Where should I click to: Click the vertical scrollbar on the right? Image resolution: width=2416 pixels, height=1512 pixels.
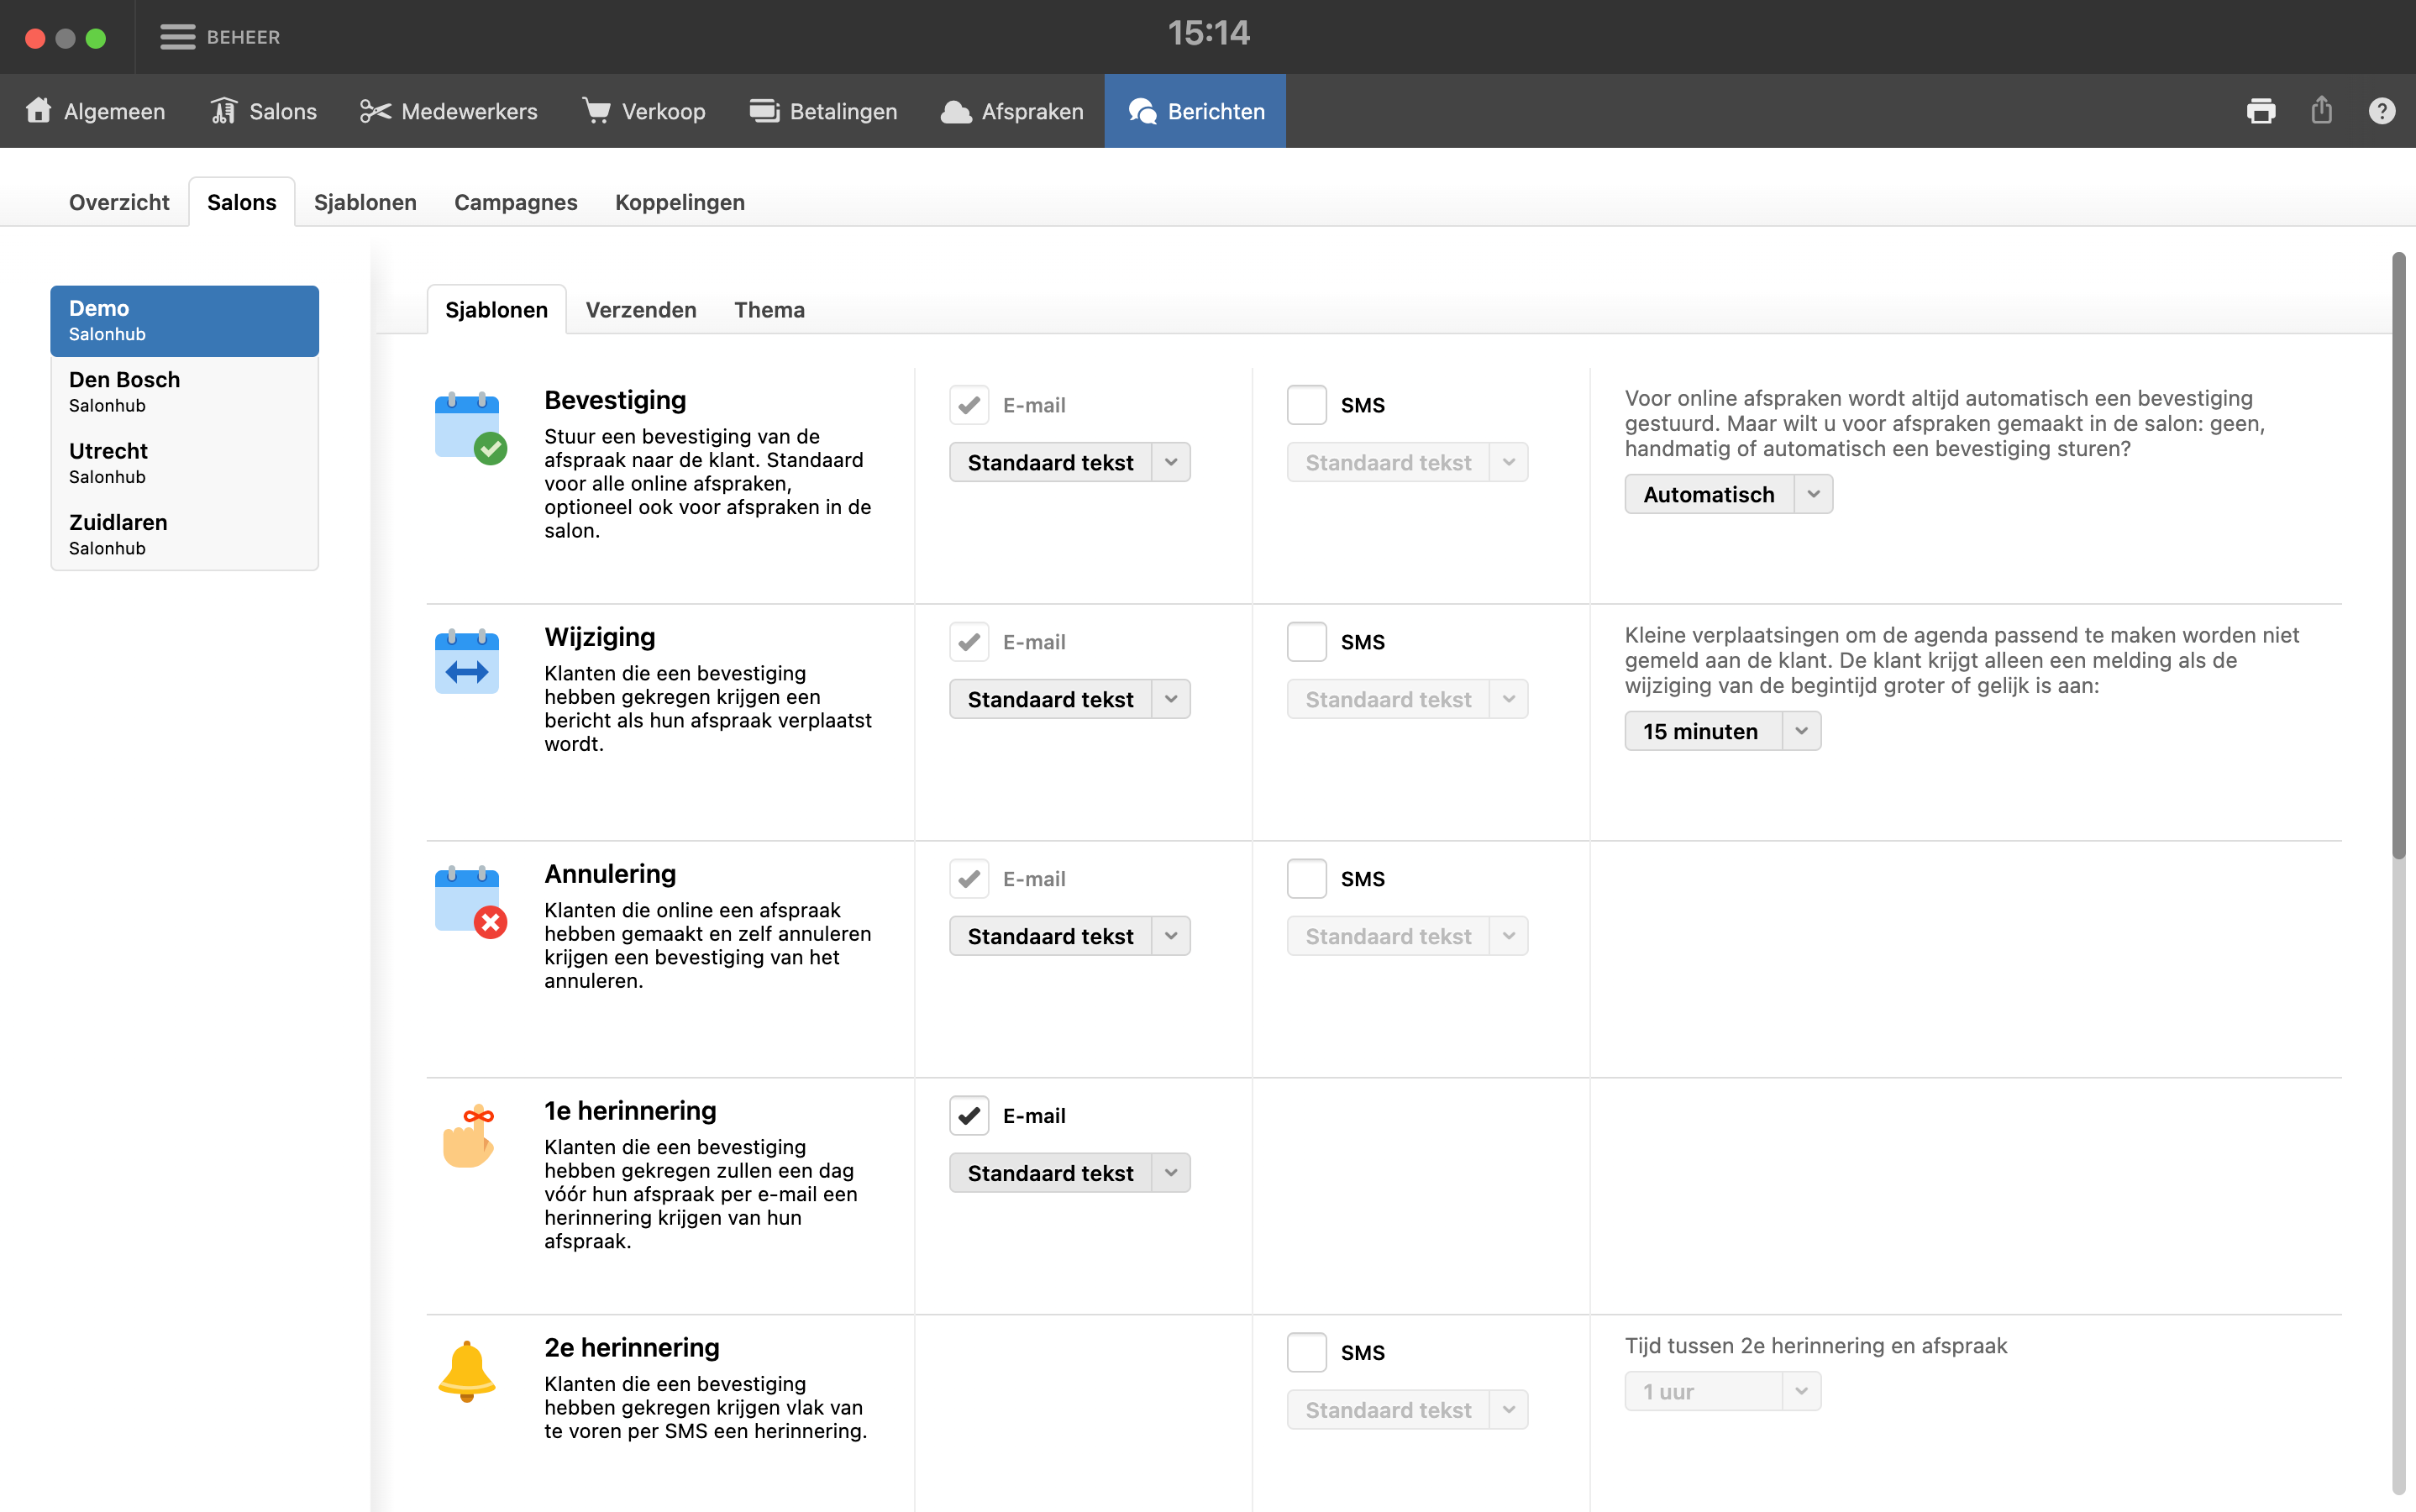(x=2398, y=556)
